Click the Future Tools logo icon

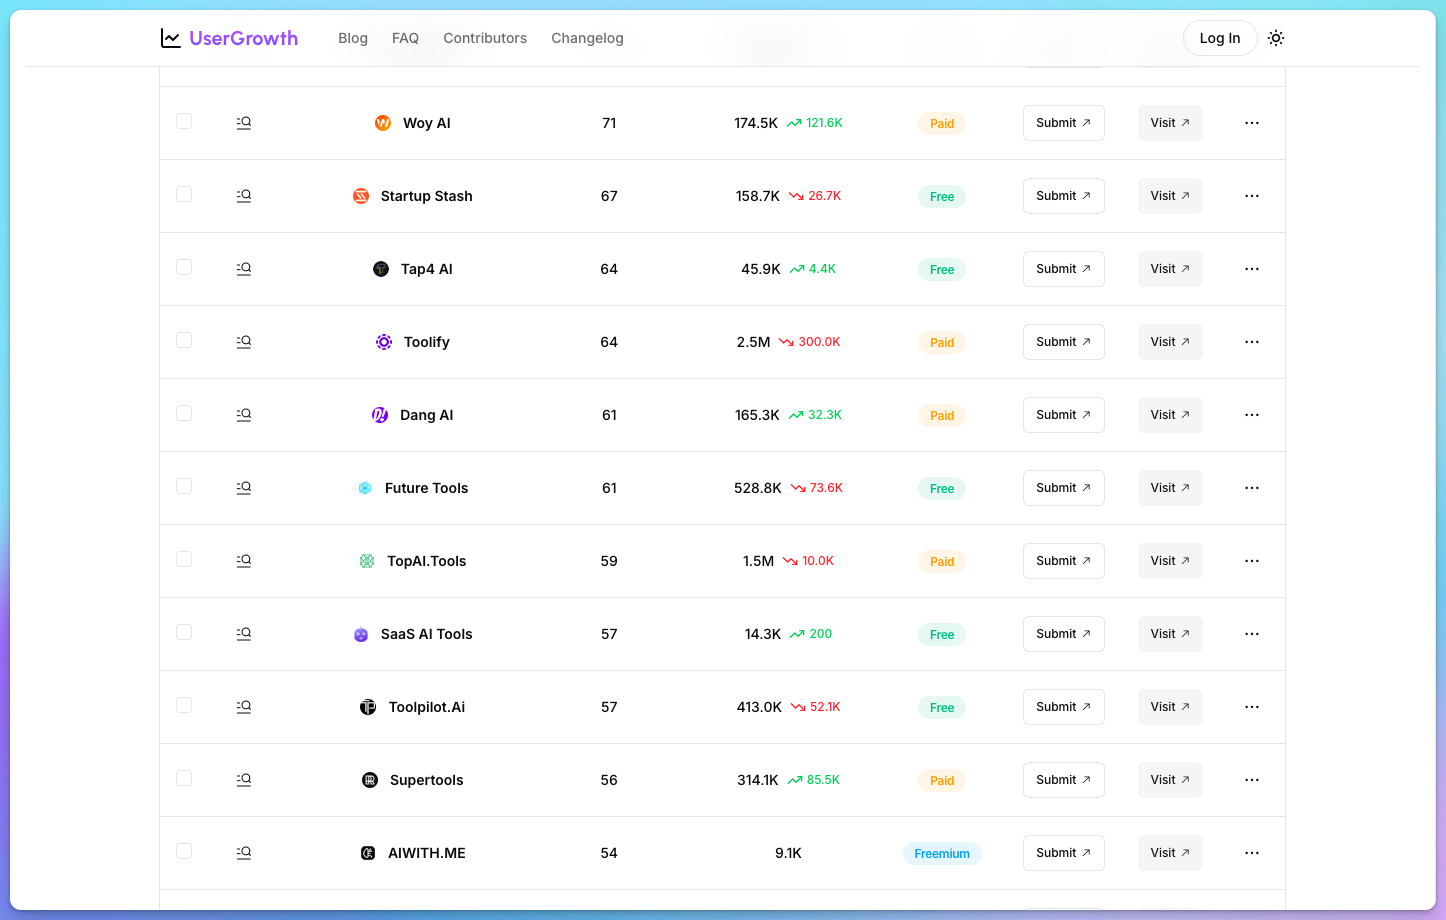click(x=365, y=488)
